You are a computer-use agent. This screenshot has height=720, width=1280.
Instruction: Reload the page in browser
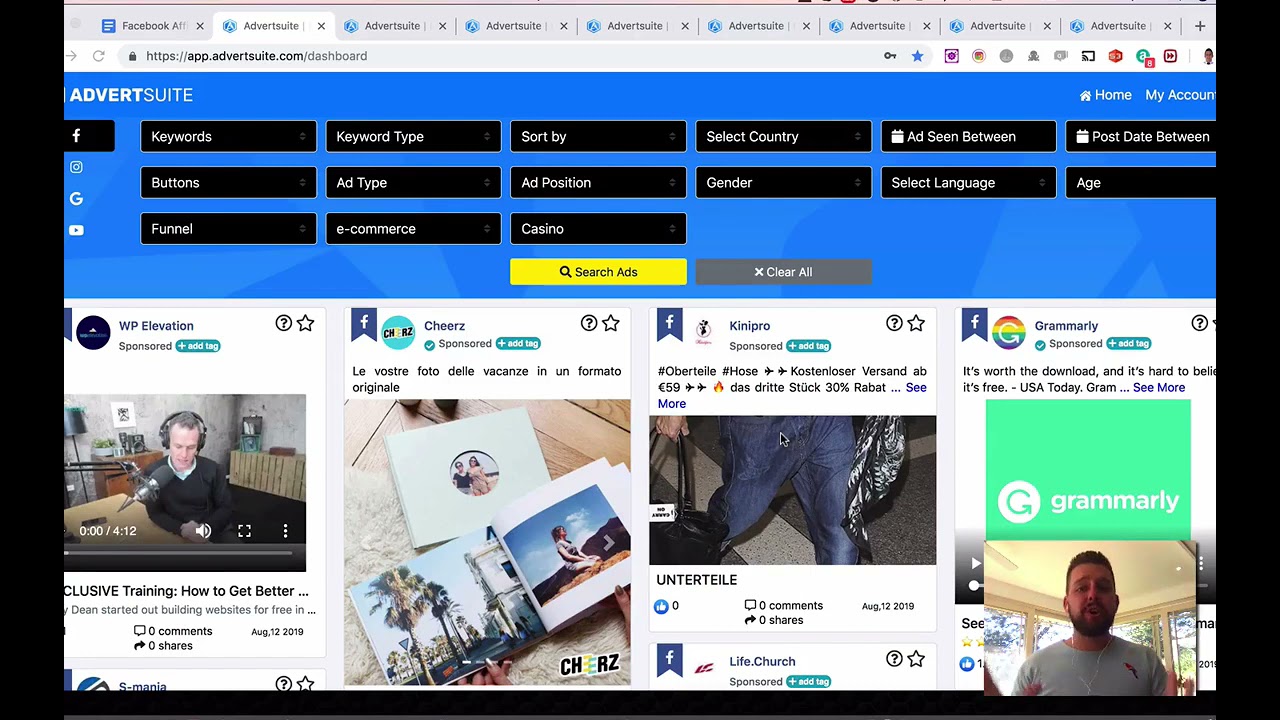click(98, 56)
